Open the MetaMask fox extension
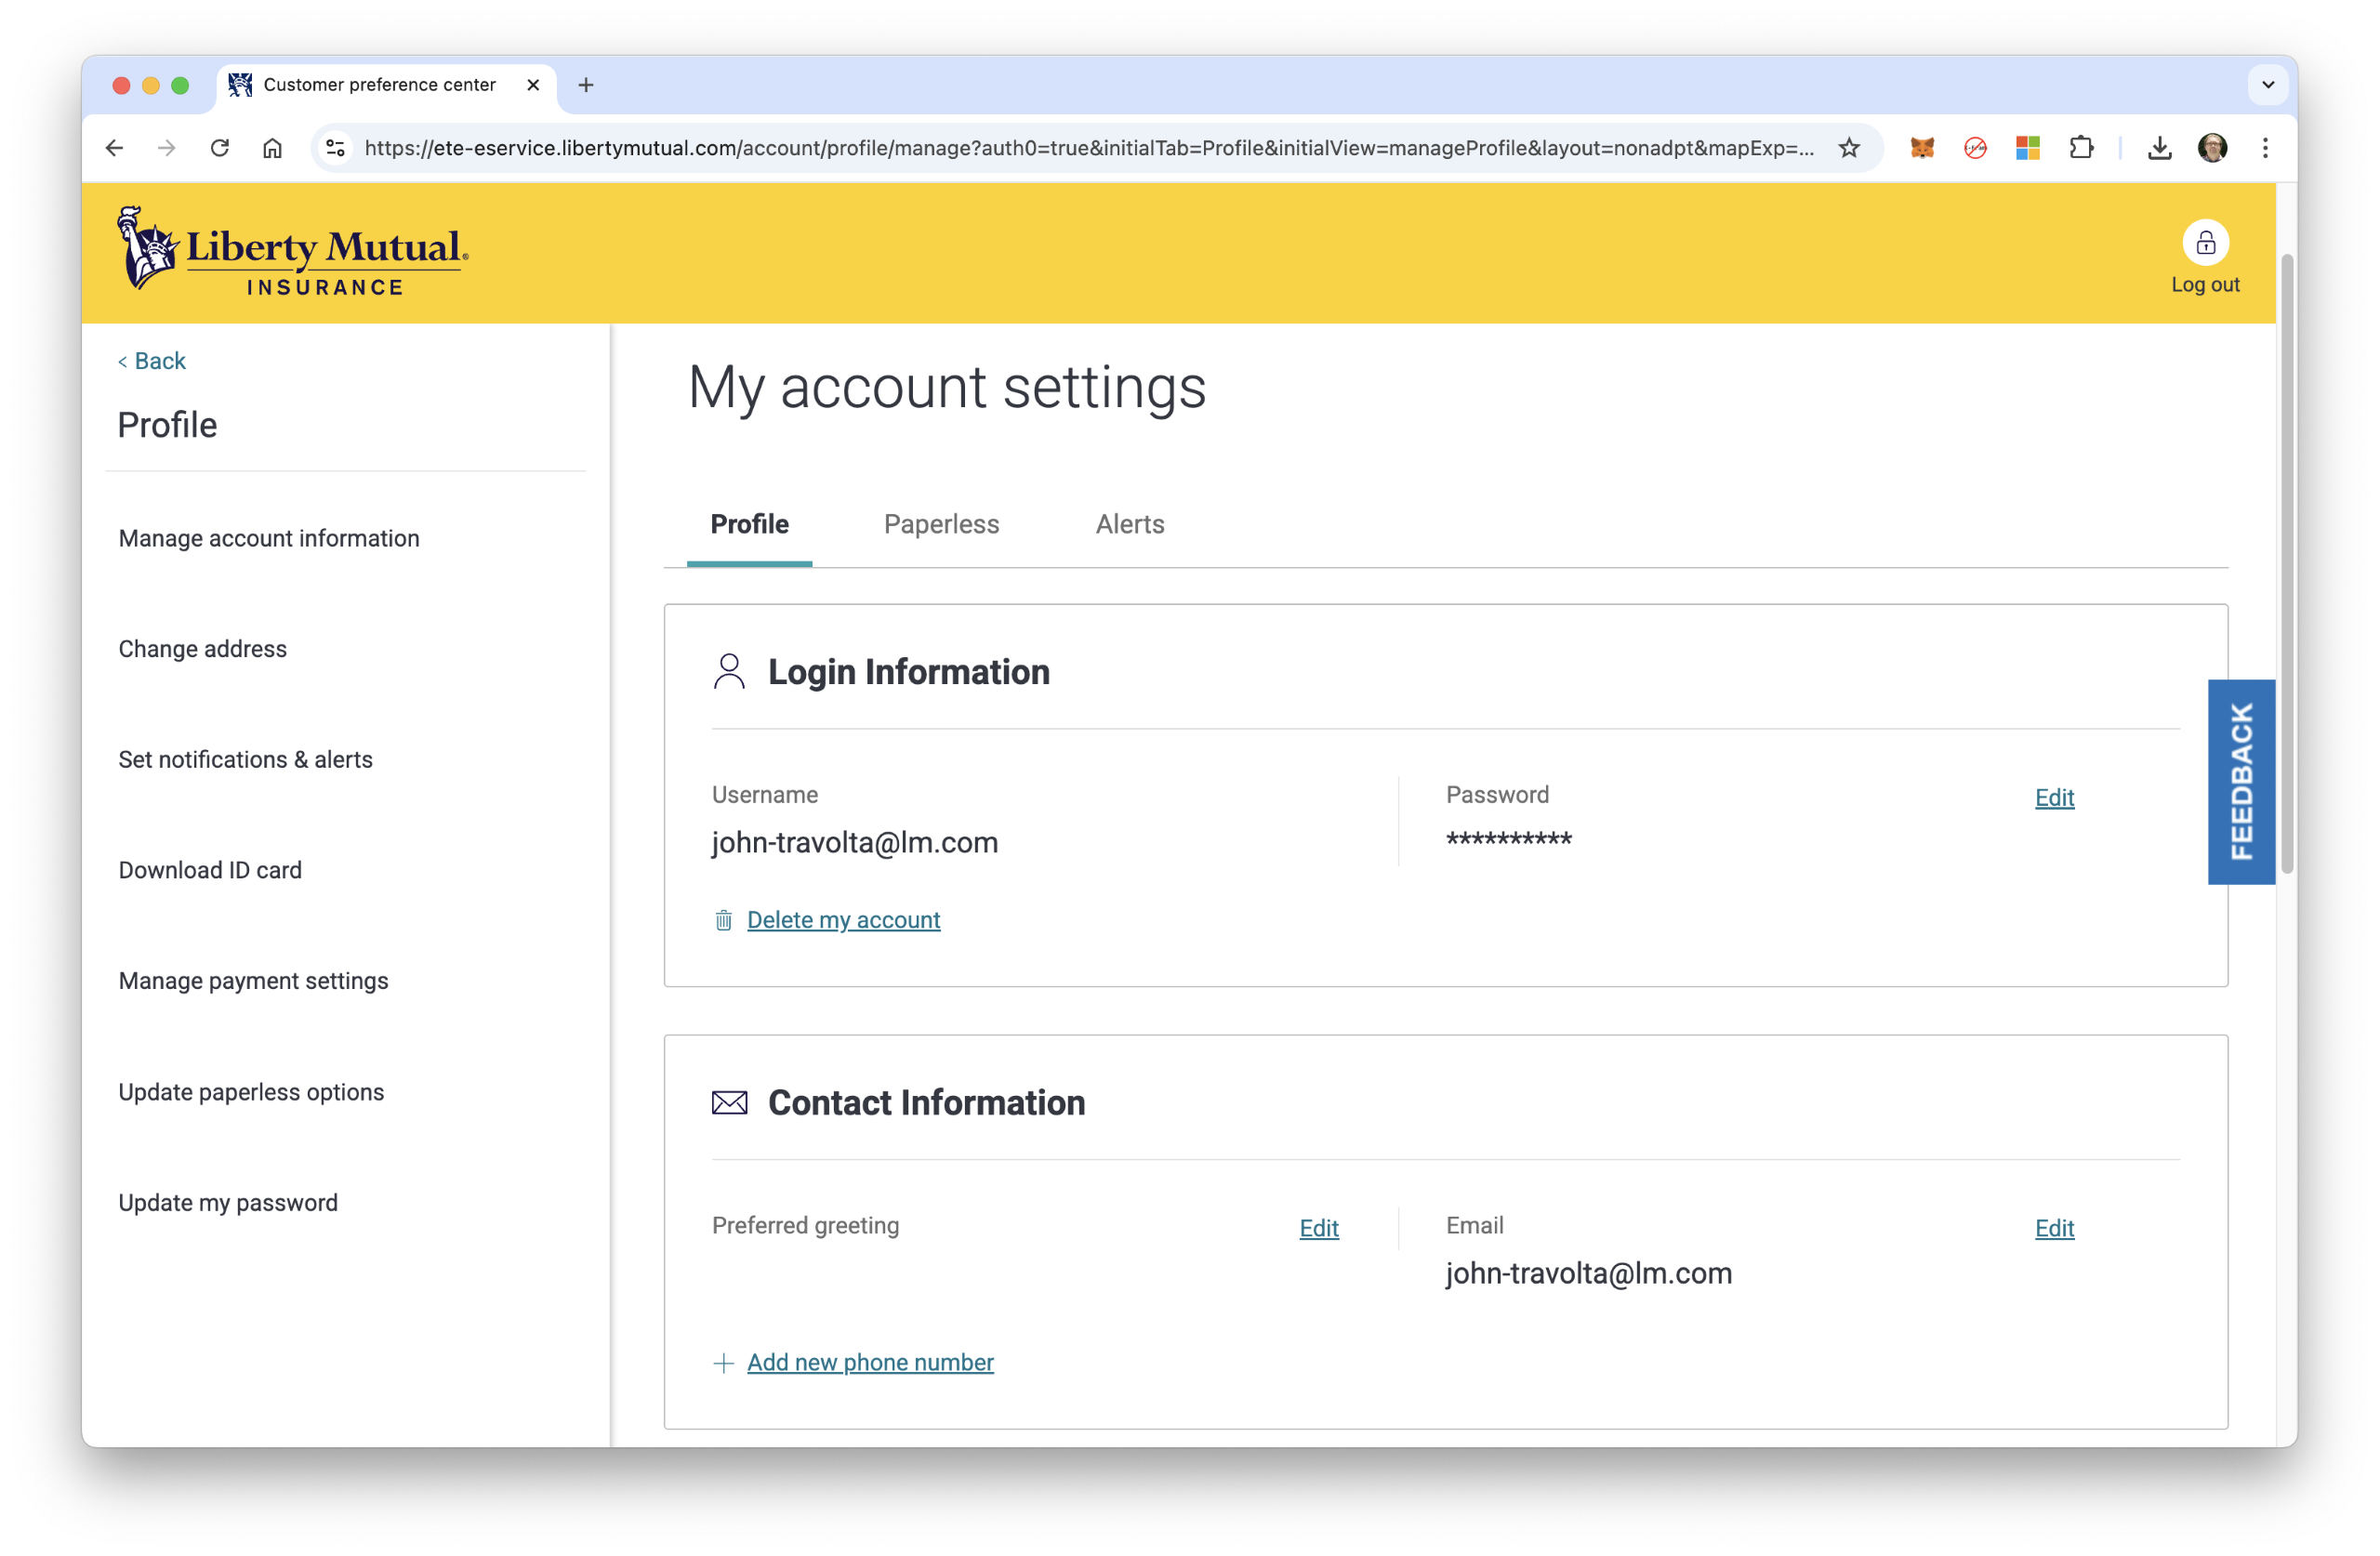 click(1921, 148)
